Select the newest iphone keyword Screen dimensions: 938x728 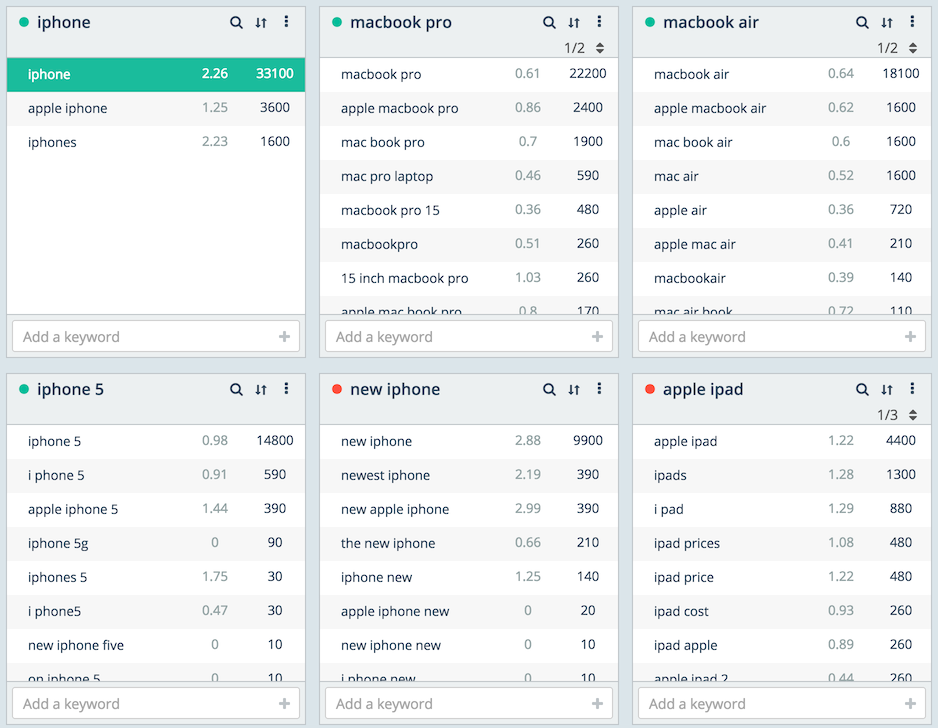click(469, 476)
